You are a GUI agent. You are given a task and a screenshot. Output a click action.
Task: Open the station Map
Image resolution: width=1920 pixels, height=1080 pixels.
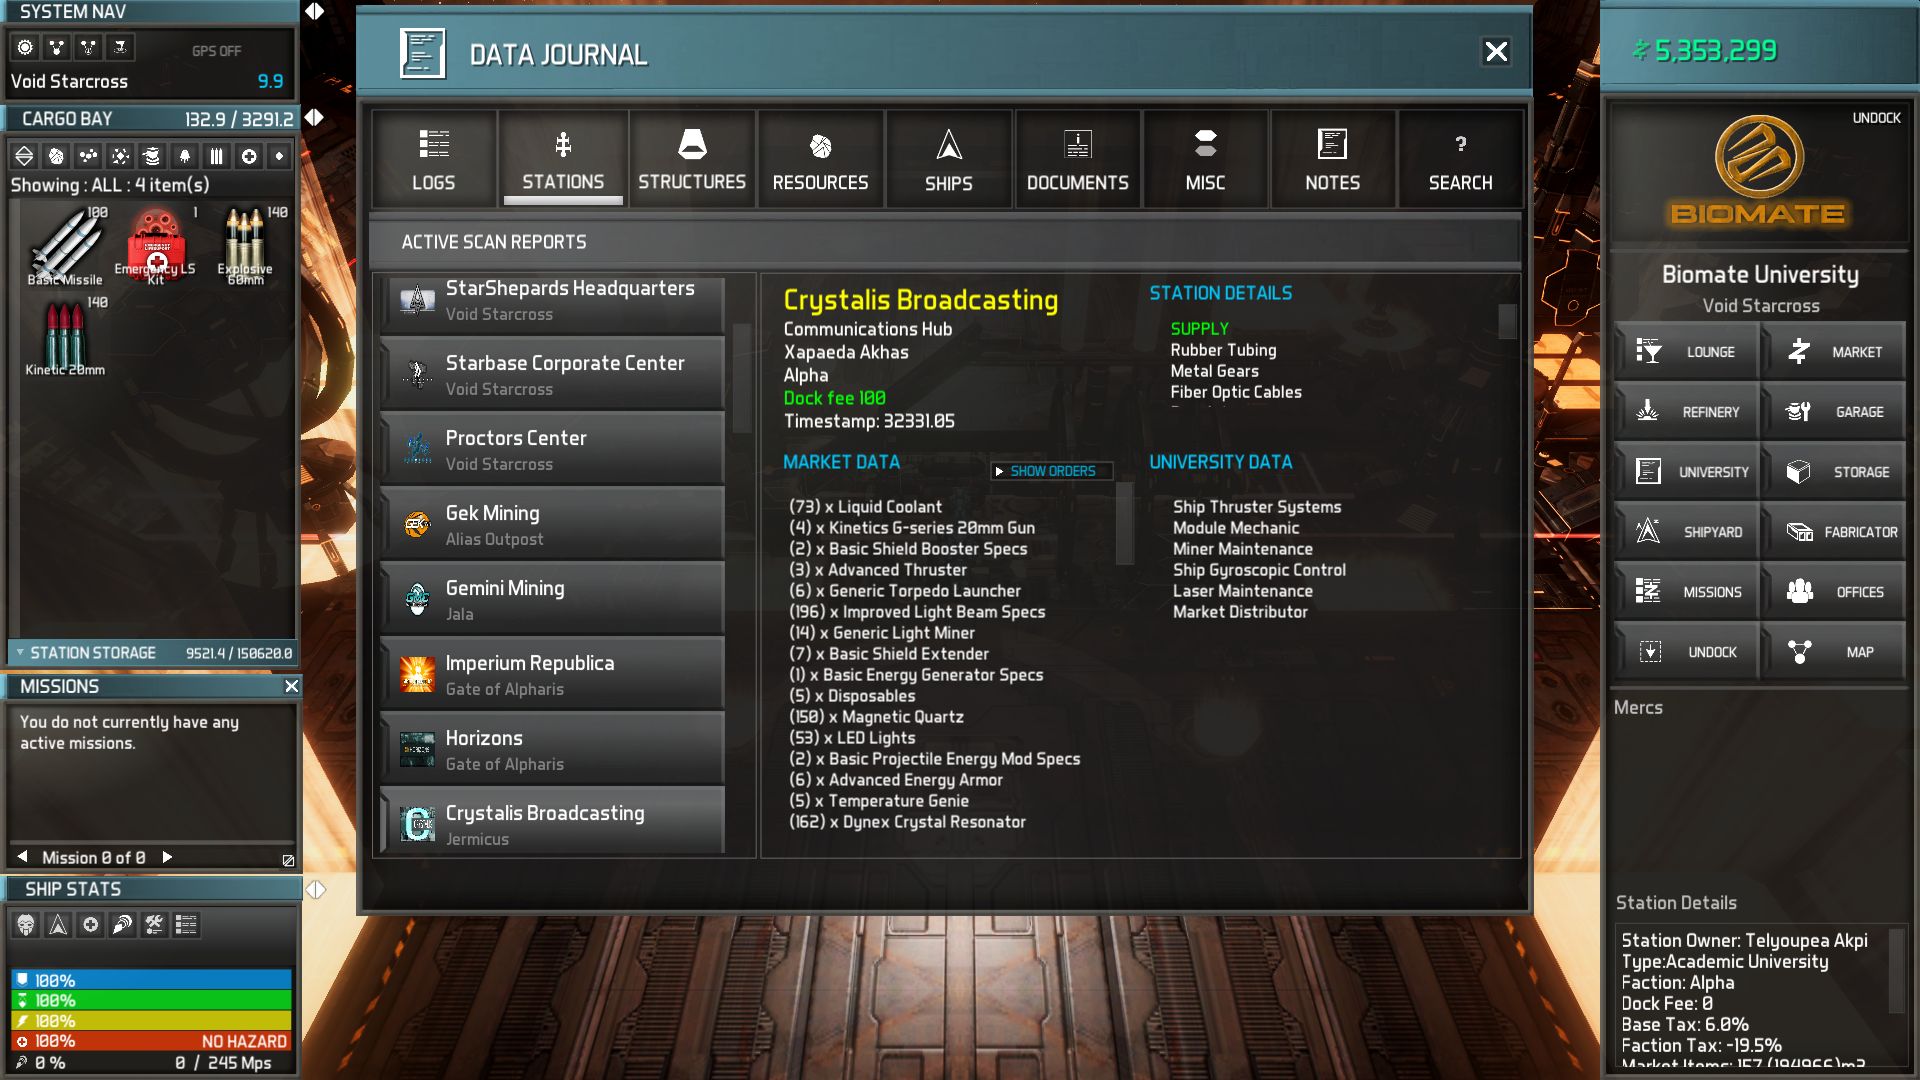(1833, 651)
